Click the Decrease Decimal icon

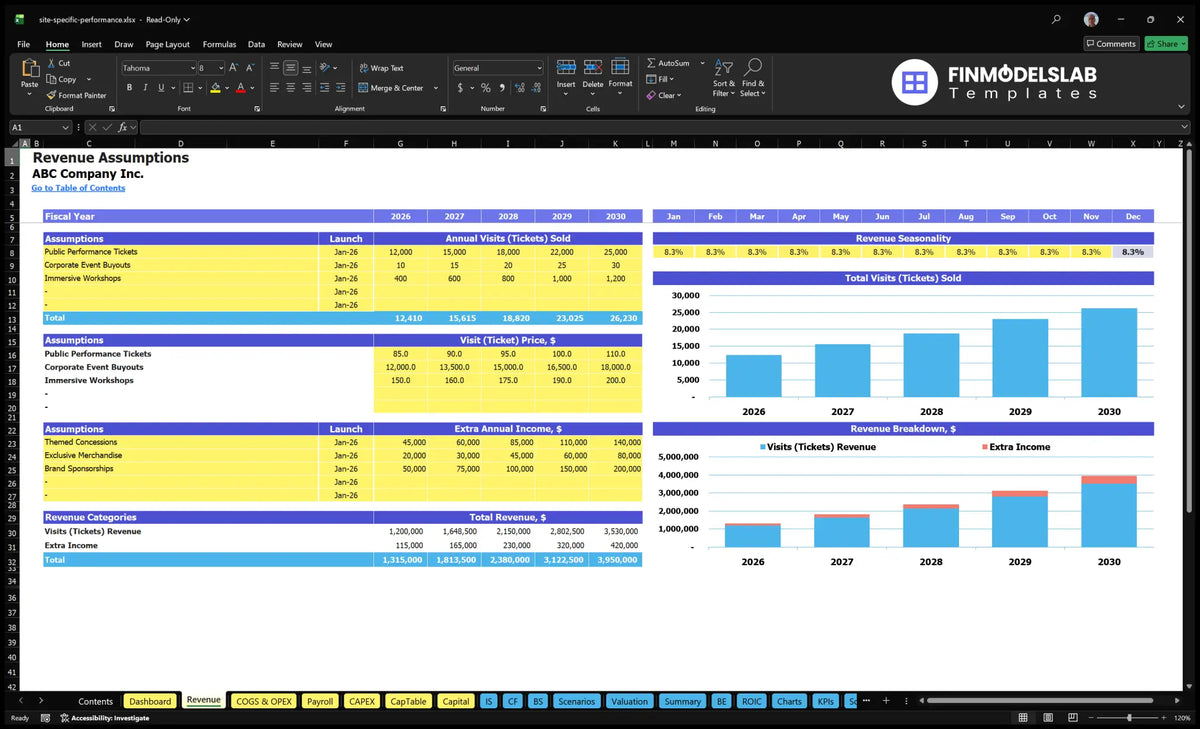pos(536,88)
